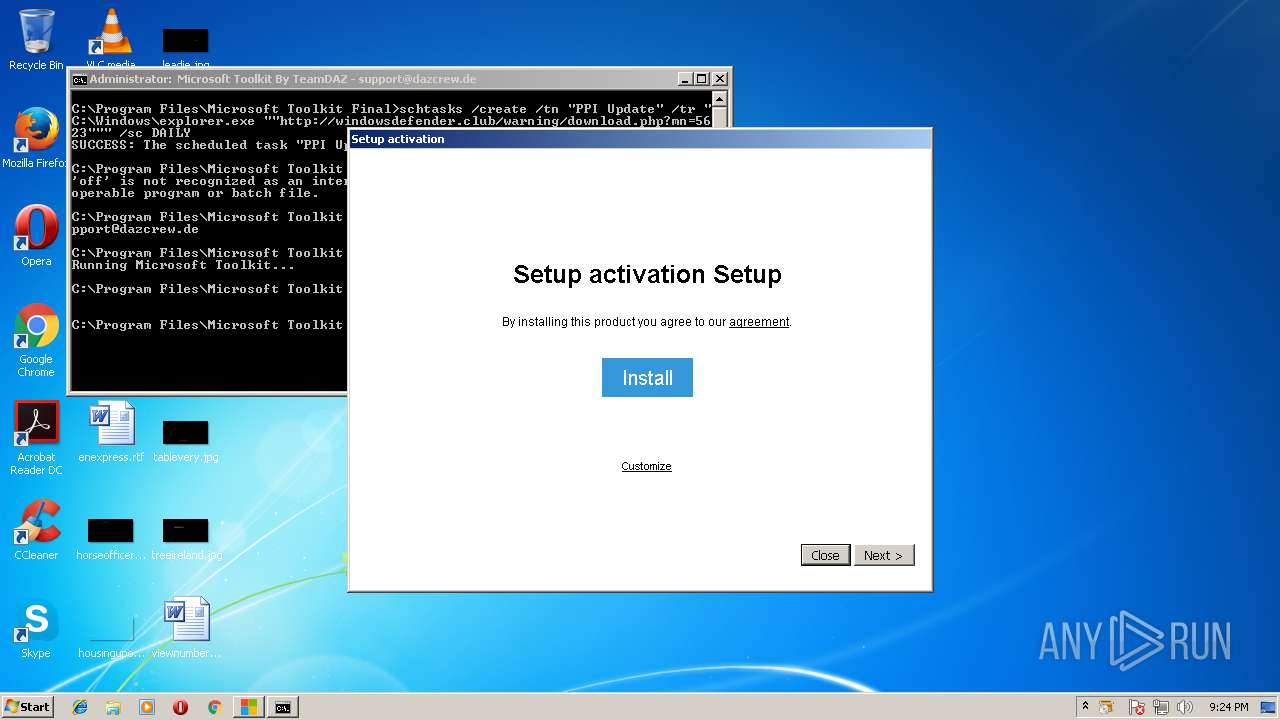Show hidden system tray icons
This screenshot has height=720, width=1280.
pyautogui.click(x=1085, y=706)
